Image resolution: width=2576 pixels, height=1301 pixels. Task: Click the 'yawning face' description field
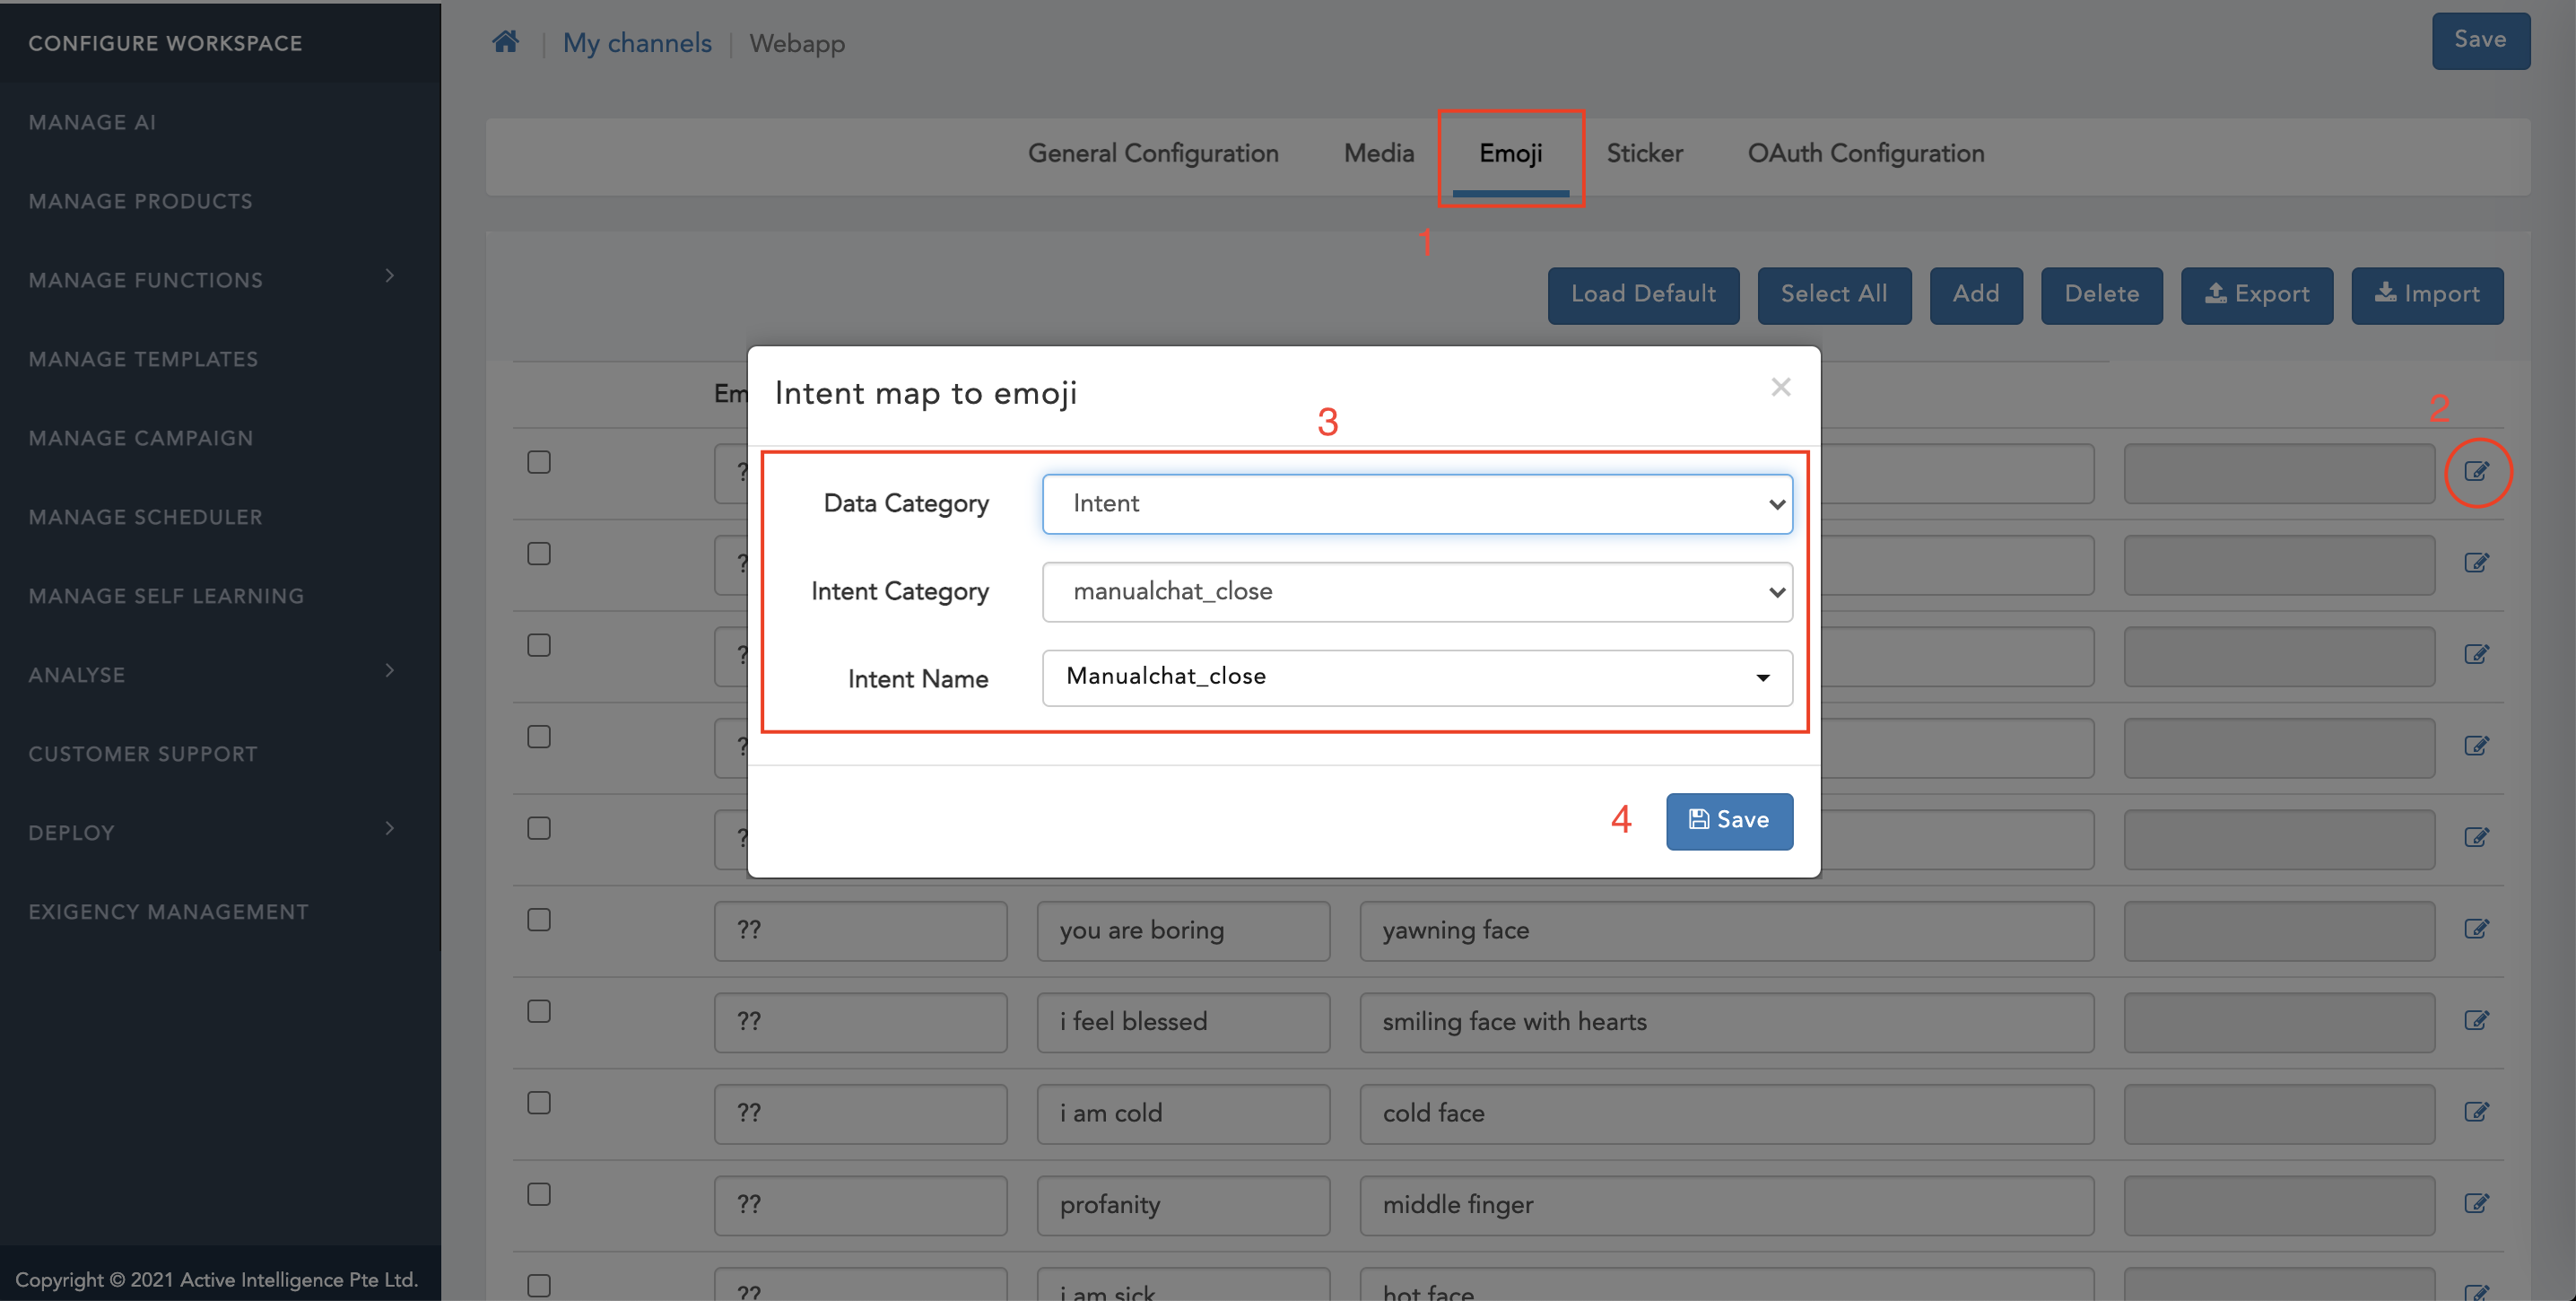pyautogui.click(x=1726, y=931)
